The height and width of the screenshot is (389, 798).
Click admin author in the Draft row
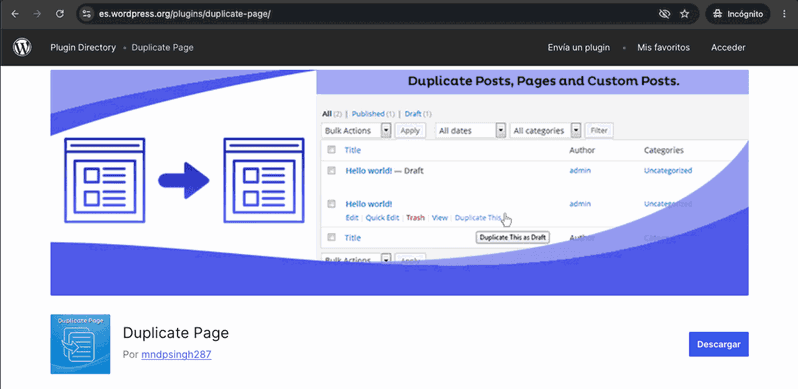tap(580, 171)
